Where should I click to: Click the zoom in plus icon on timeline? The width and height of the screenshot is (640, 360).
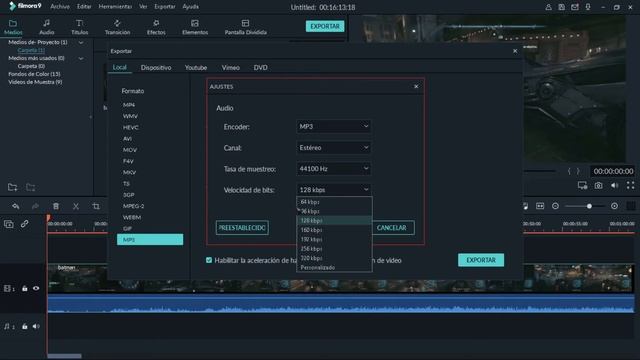(614, 206)
